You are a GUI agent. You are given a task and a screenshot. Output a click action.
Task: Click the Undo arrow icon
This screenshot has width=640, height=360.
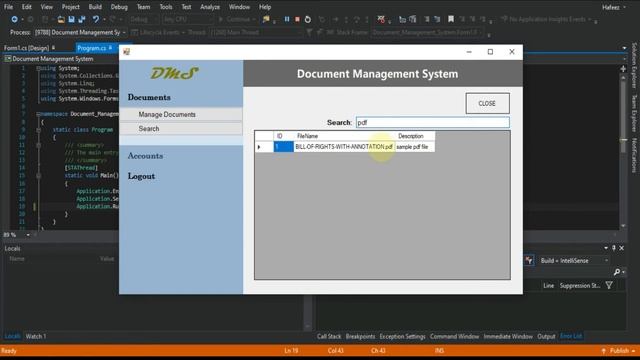pos(96,19)
